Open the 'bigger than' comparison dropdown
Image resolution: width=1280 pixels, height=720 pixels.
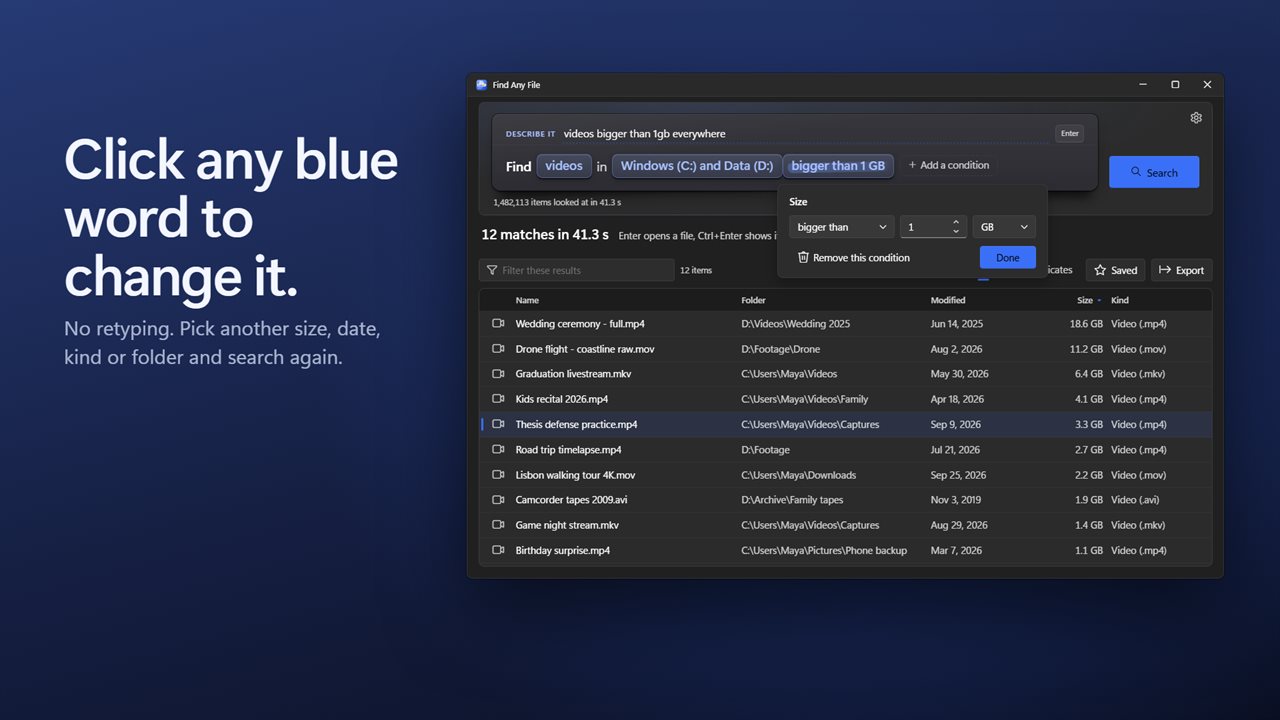click(842, 227)
